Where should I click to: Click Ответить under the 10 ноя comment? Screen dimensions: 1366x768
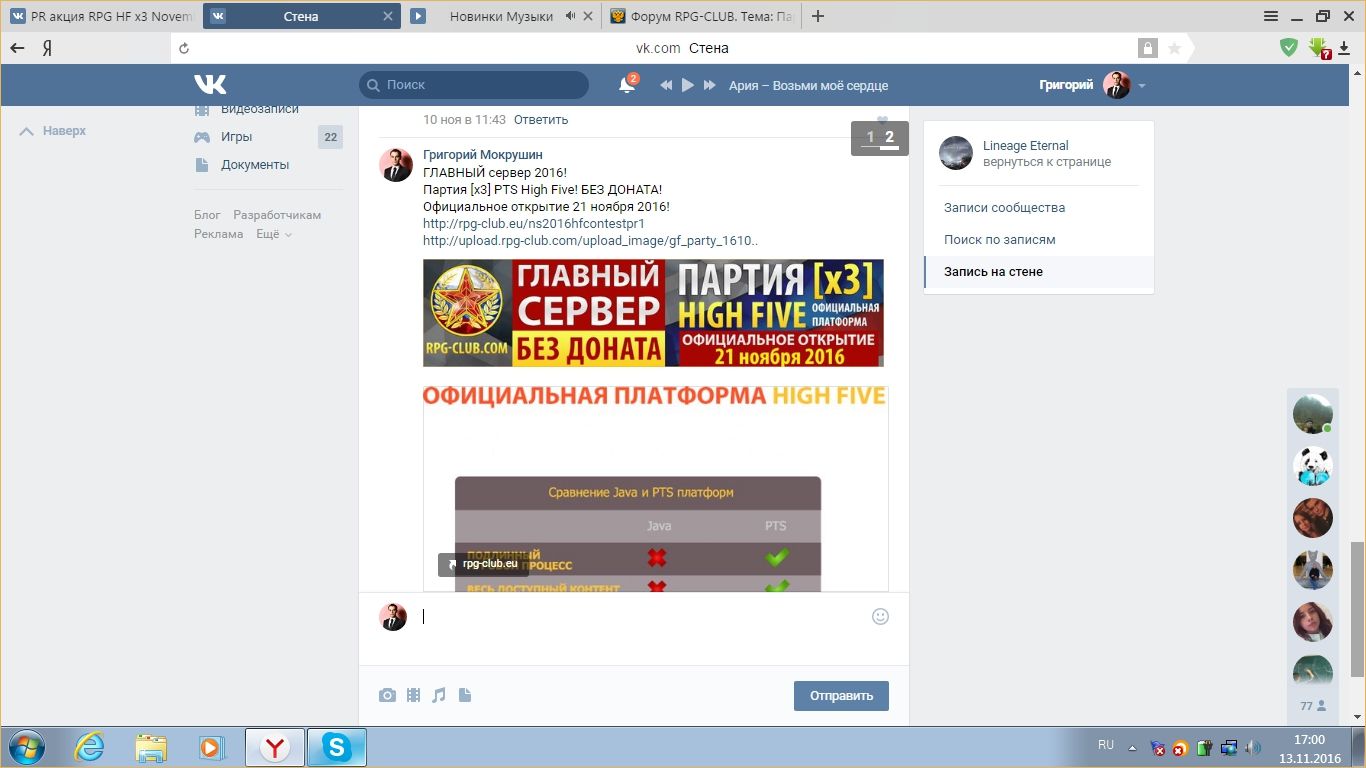click(x=541, y=120)
